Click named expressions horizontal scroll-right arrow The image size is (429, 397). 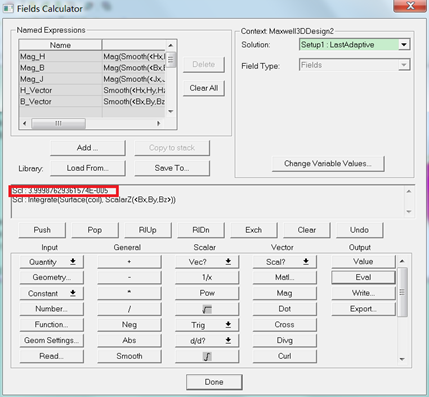(x=158, y=123)
